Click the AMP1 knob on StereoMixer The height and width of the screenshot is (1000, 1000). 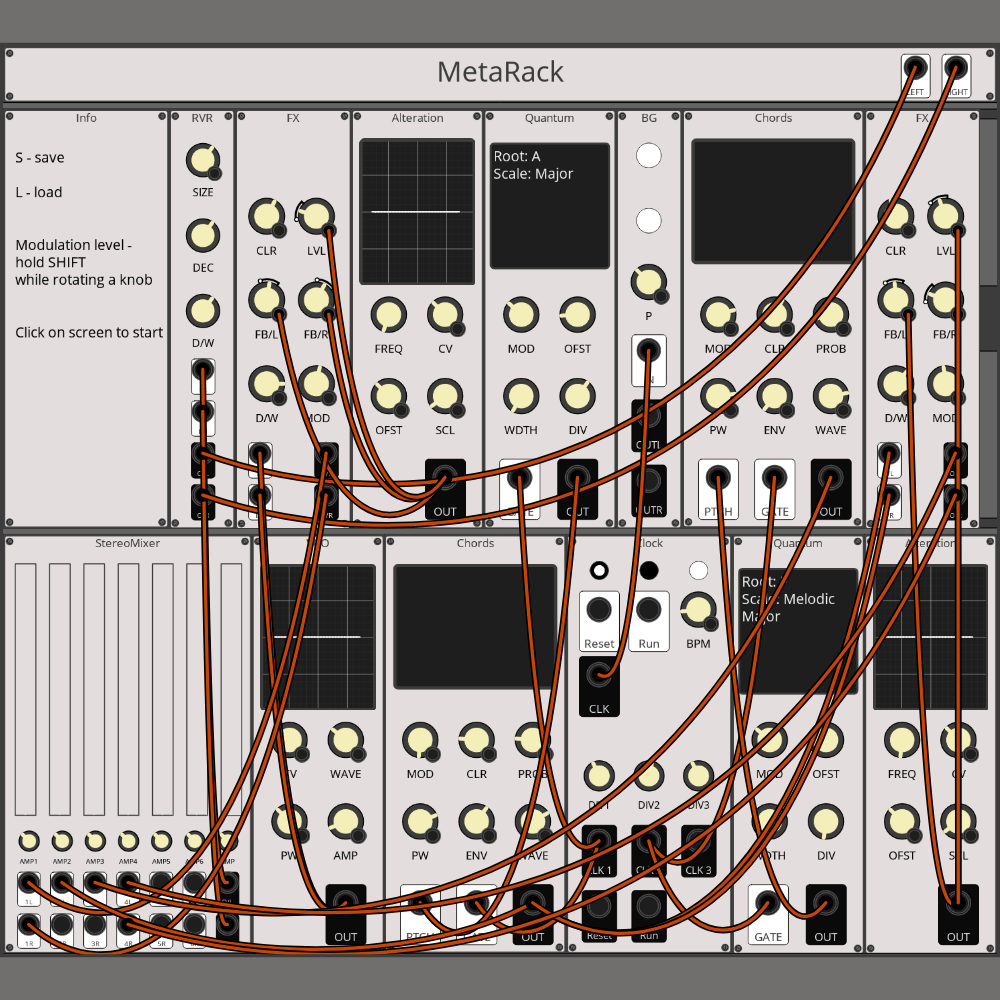(28, 841)
